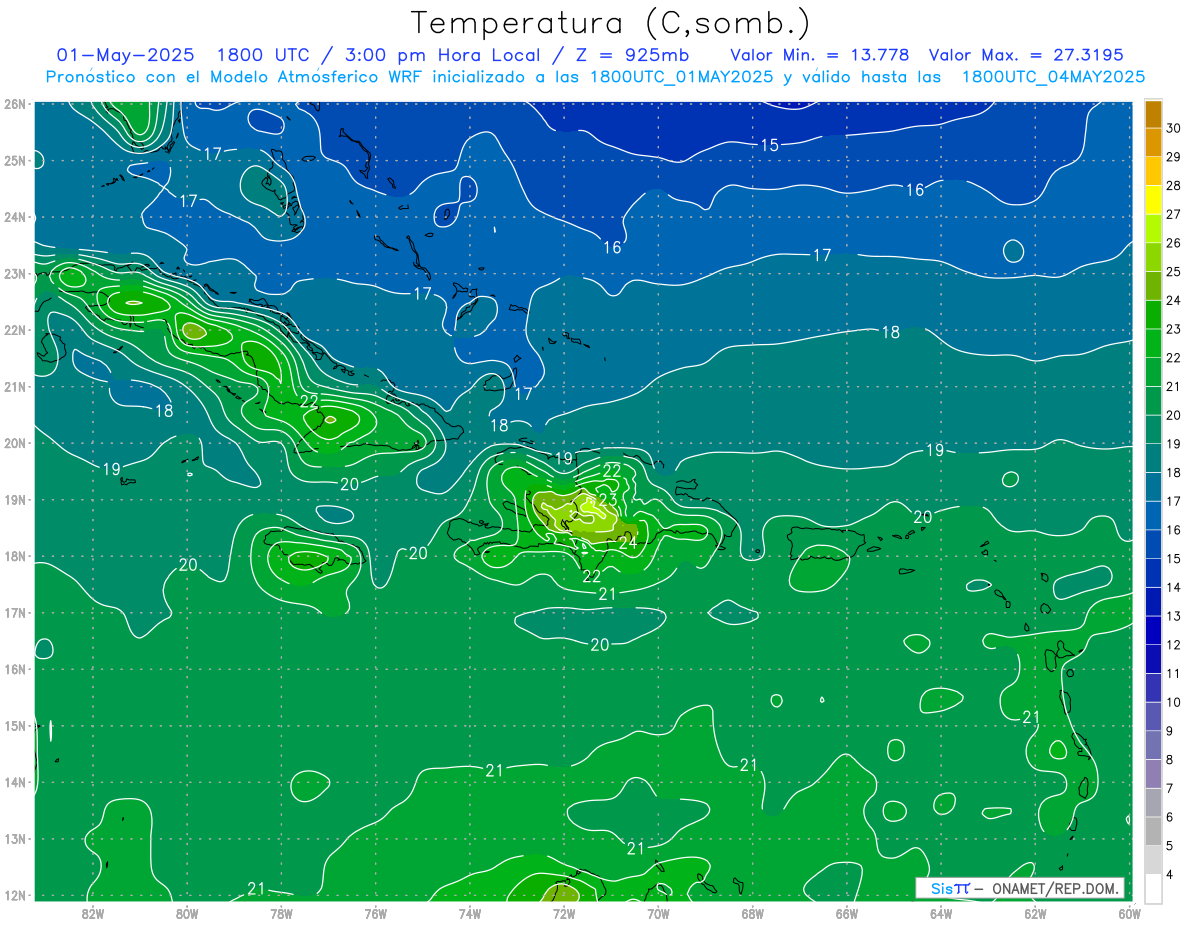Select the '01-May-2025' date text

tap(124, 55)
